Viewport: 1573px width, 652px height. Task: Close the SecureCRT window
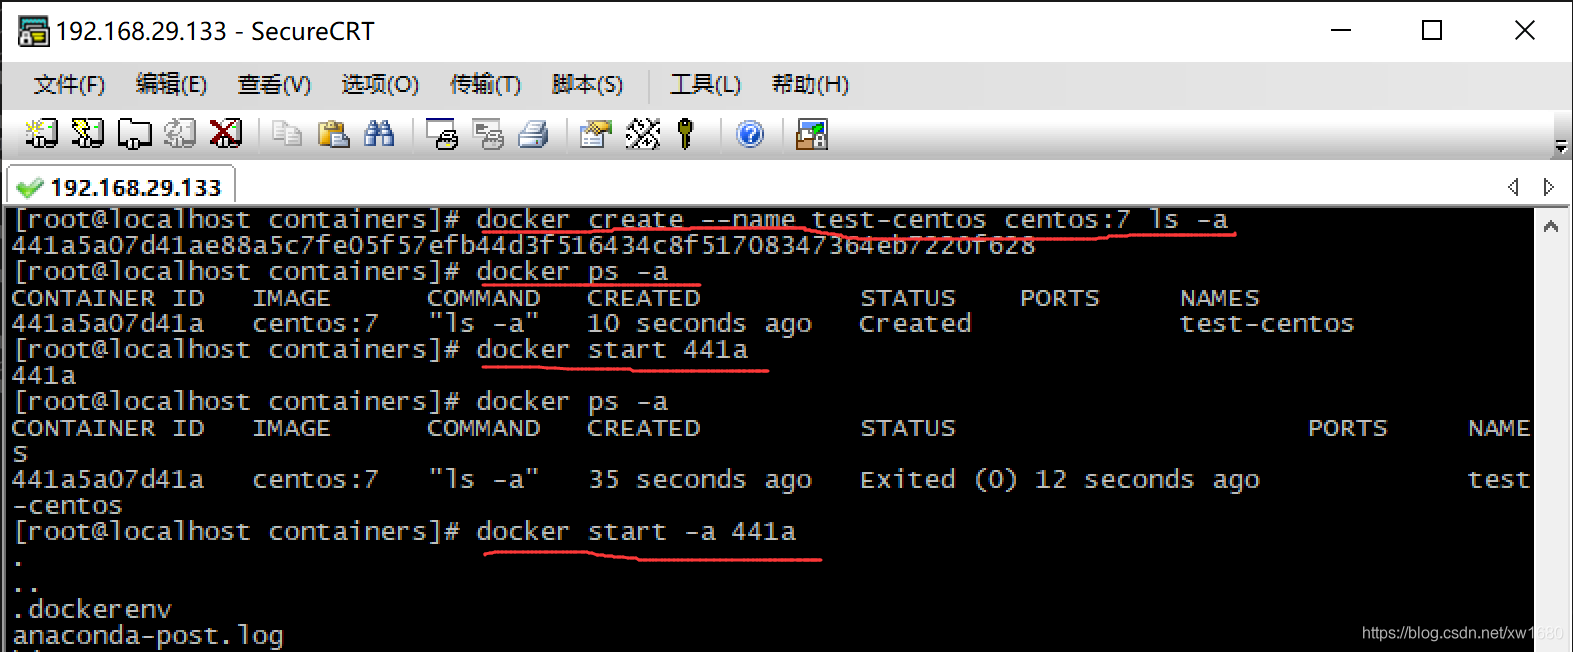pyautogui.click(x=1525, y=31)
